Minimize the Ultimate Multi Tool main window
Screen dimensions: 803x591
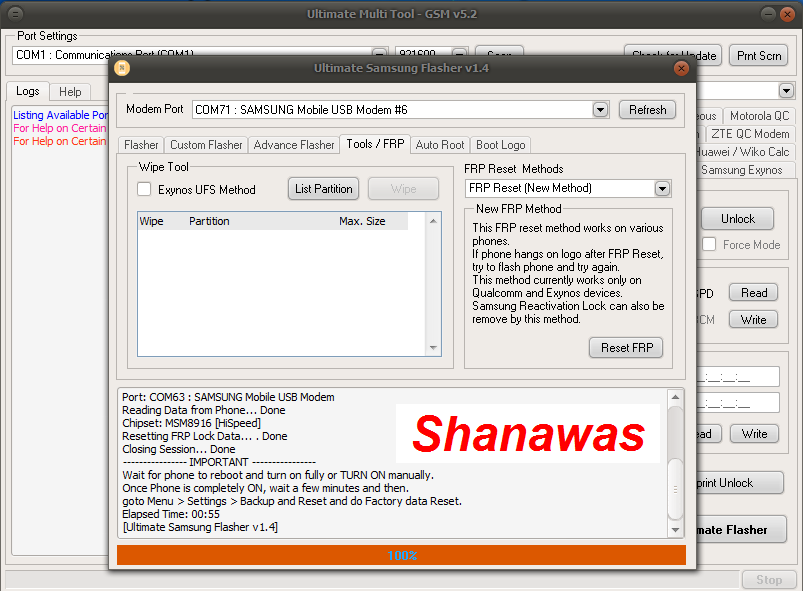(x=768, y=14)
